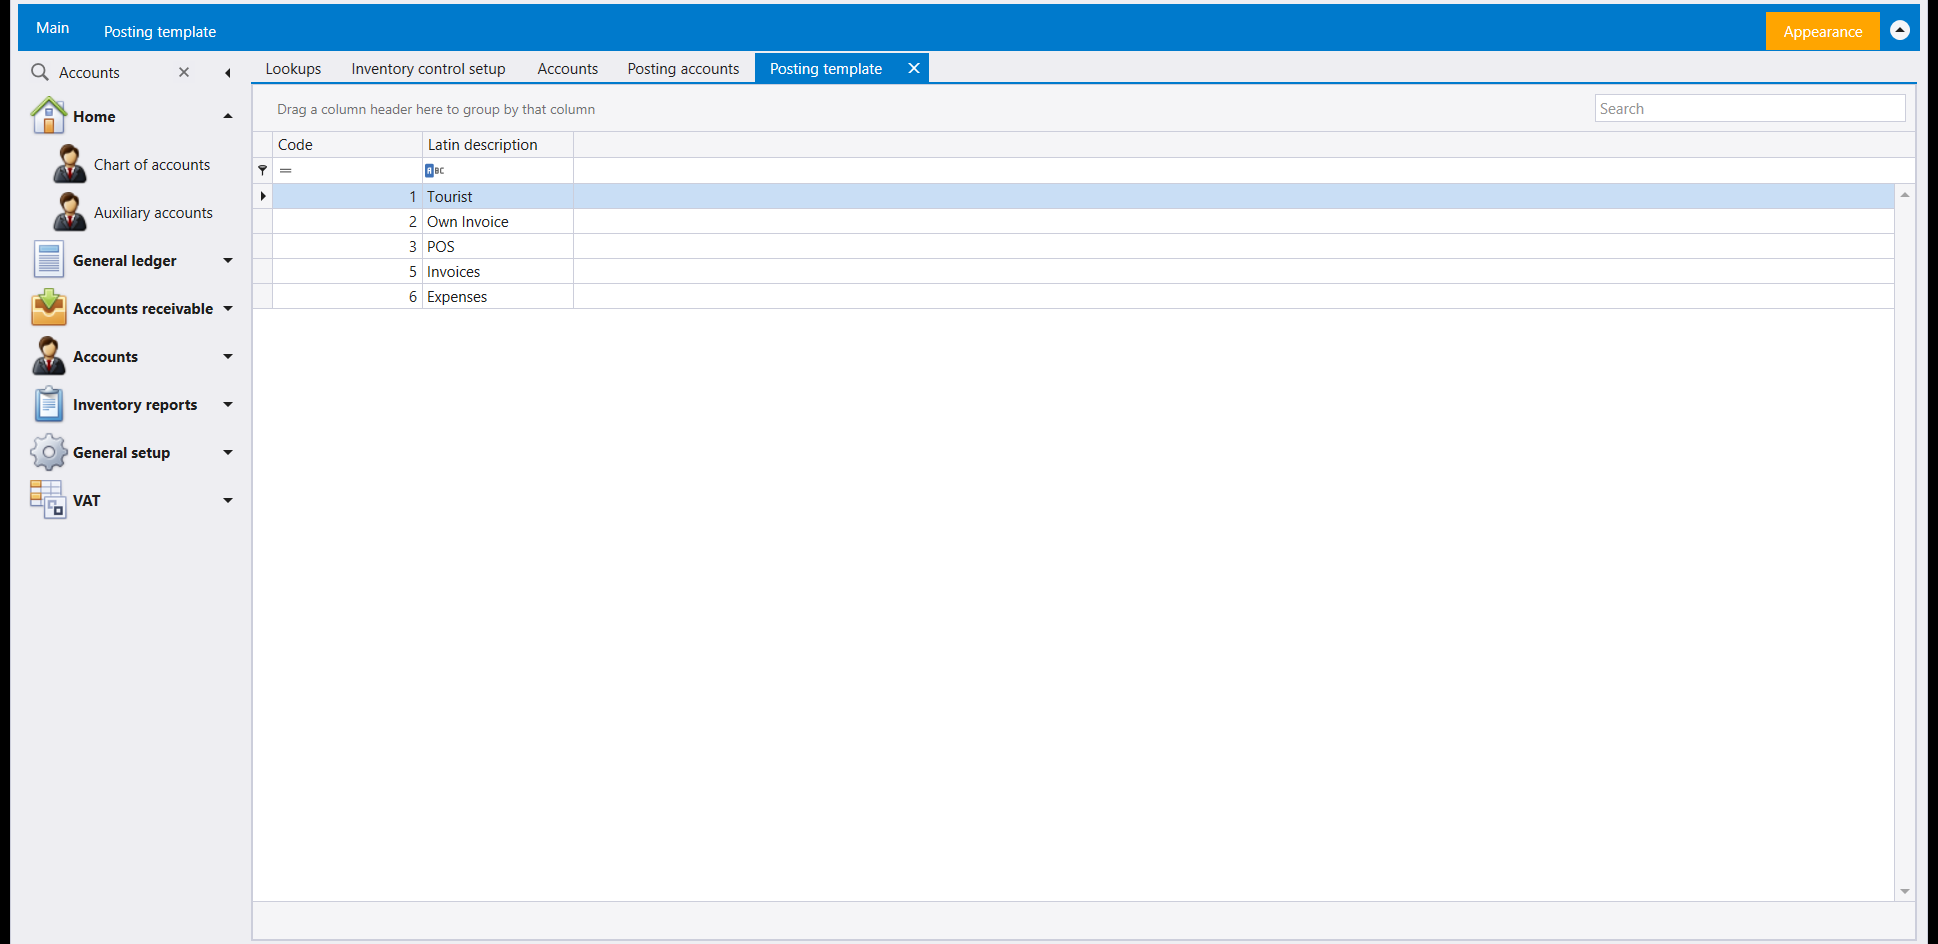Click the scrollbar up arrow

coord(1905,195)
